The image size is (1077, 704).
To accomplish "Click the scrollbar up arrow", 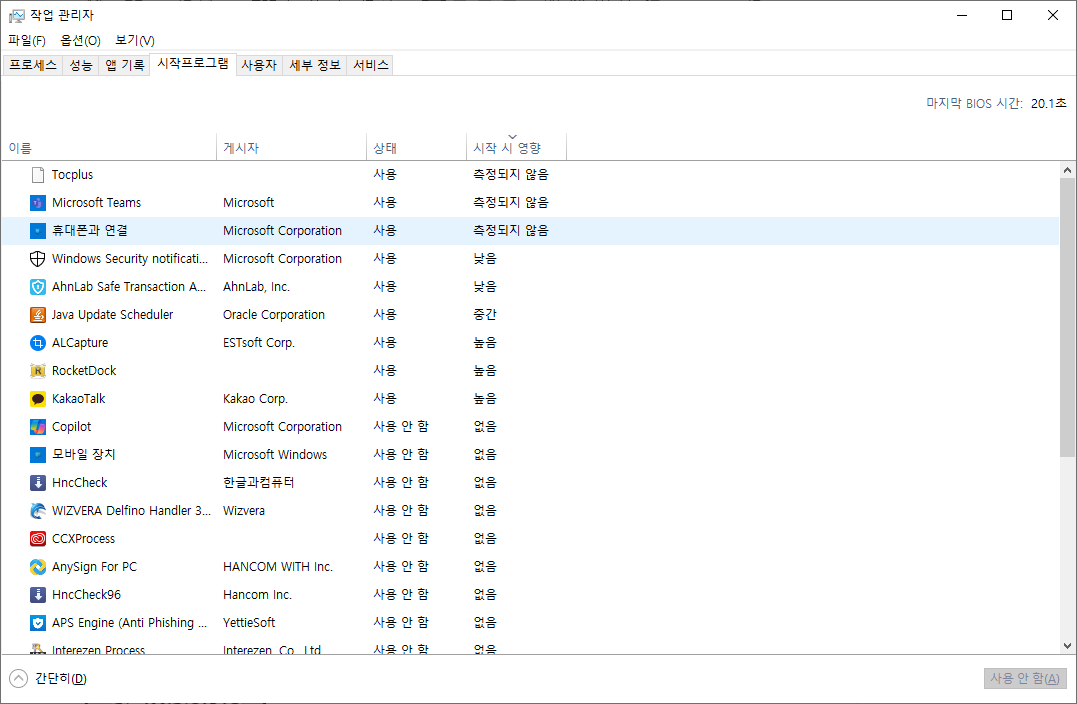I will (x=1067, y=170).
